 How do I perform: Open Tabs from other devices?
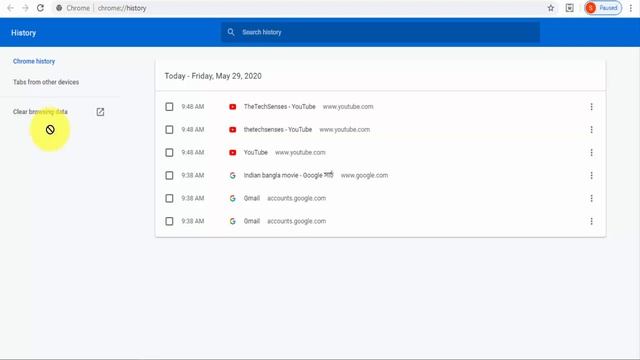(46, 82)
